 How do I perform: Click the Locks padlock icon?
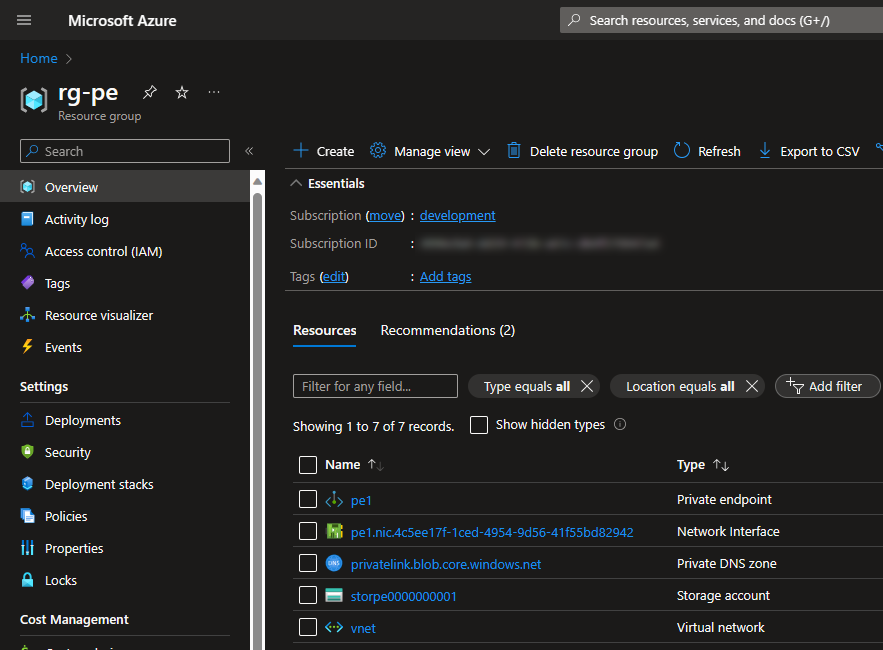click(x=27, y=580)
